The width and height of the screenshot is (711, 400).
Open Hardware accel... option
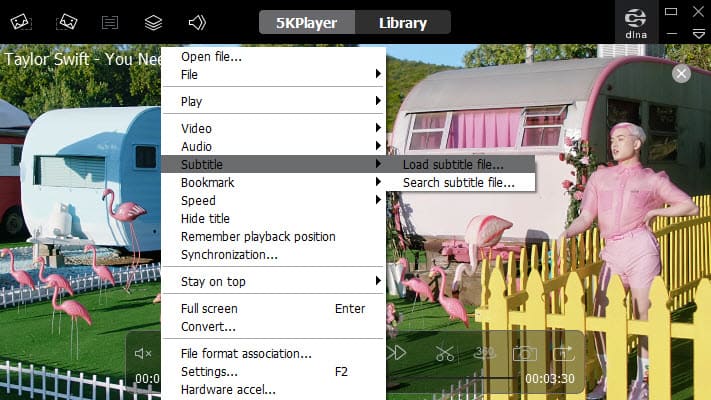(x=273, y=390)
